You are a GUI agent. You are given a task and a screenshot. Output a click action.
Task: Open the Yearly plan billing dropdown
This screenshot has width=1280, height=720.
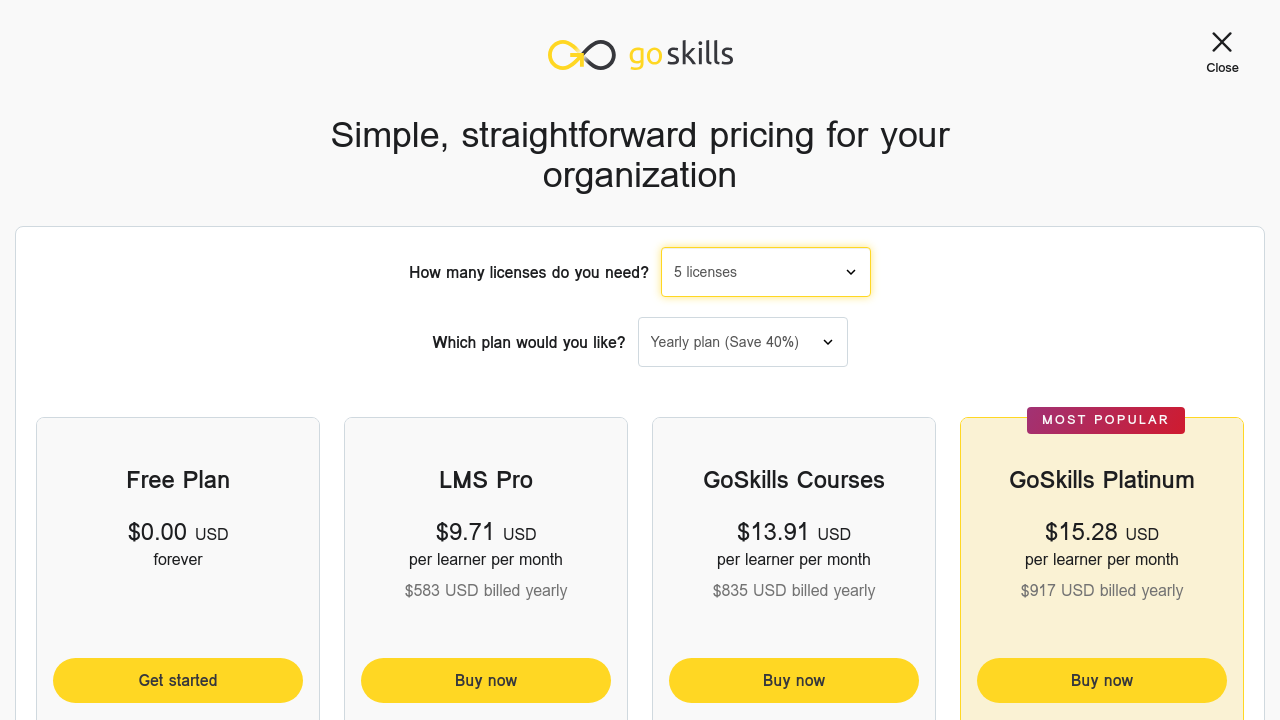pyautogui.click(x=742, y=342)
